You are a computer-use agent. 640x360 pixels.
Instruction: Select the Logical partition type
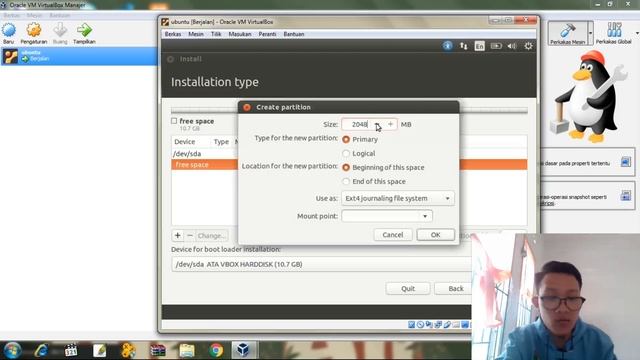pos(346,153)
